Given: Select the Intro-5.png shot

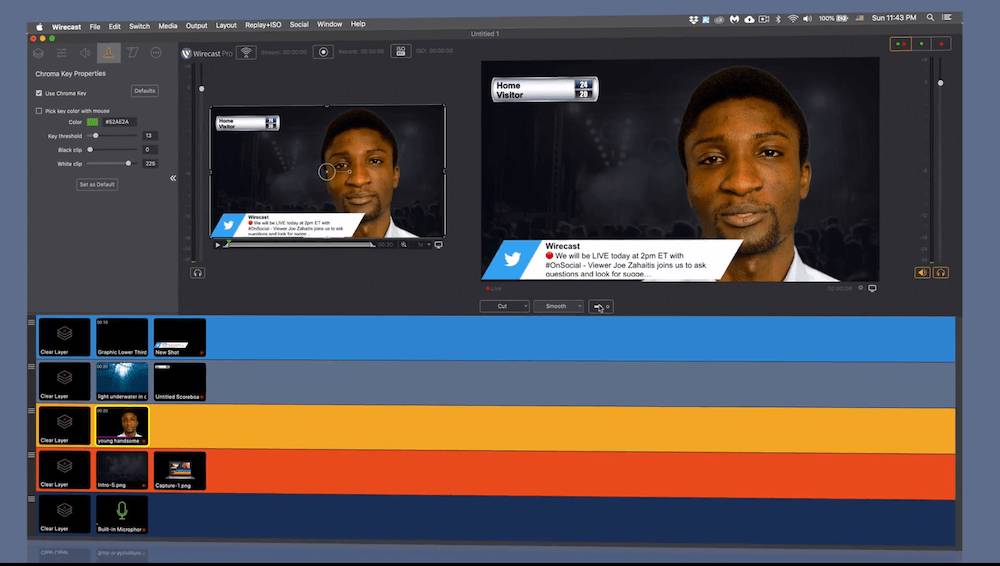Looking at the screenshot, I should (x=122, y=470).
